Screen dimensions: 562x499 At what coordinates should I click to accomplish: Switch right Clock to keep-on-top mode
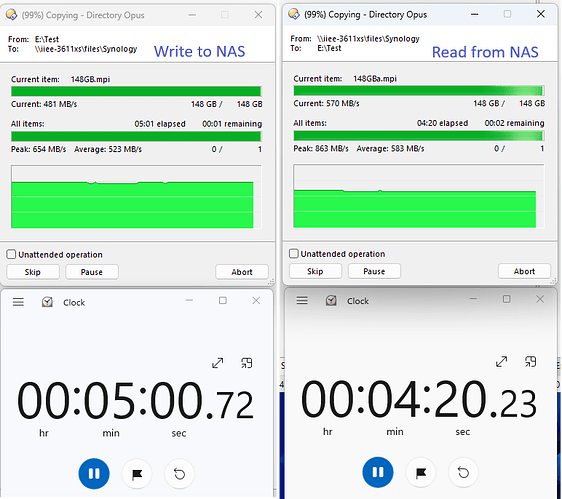(x=530, y=361)
